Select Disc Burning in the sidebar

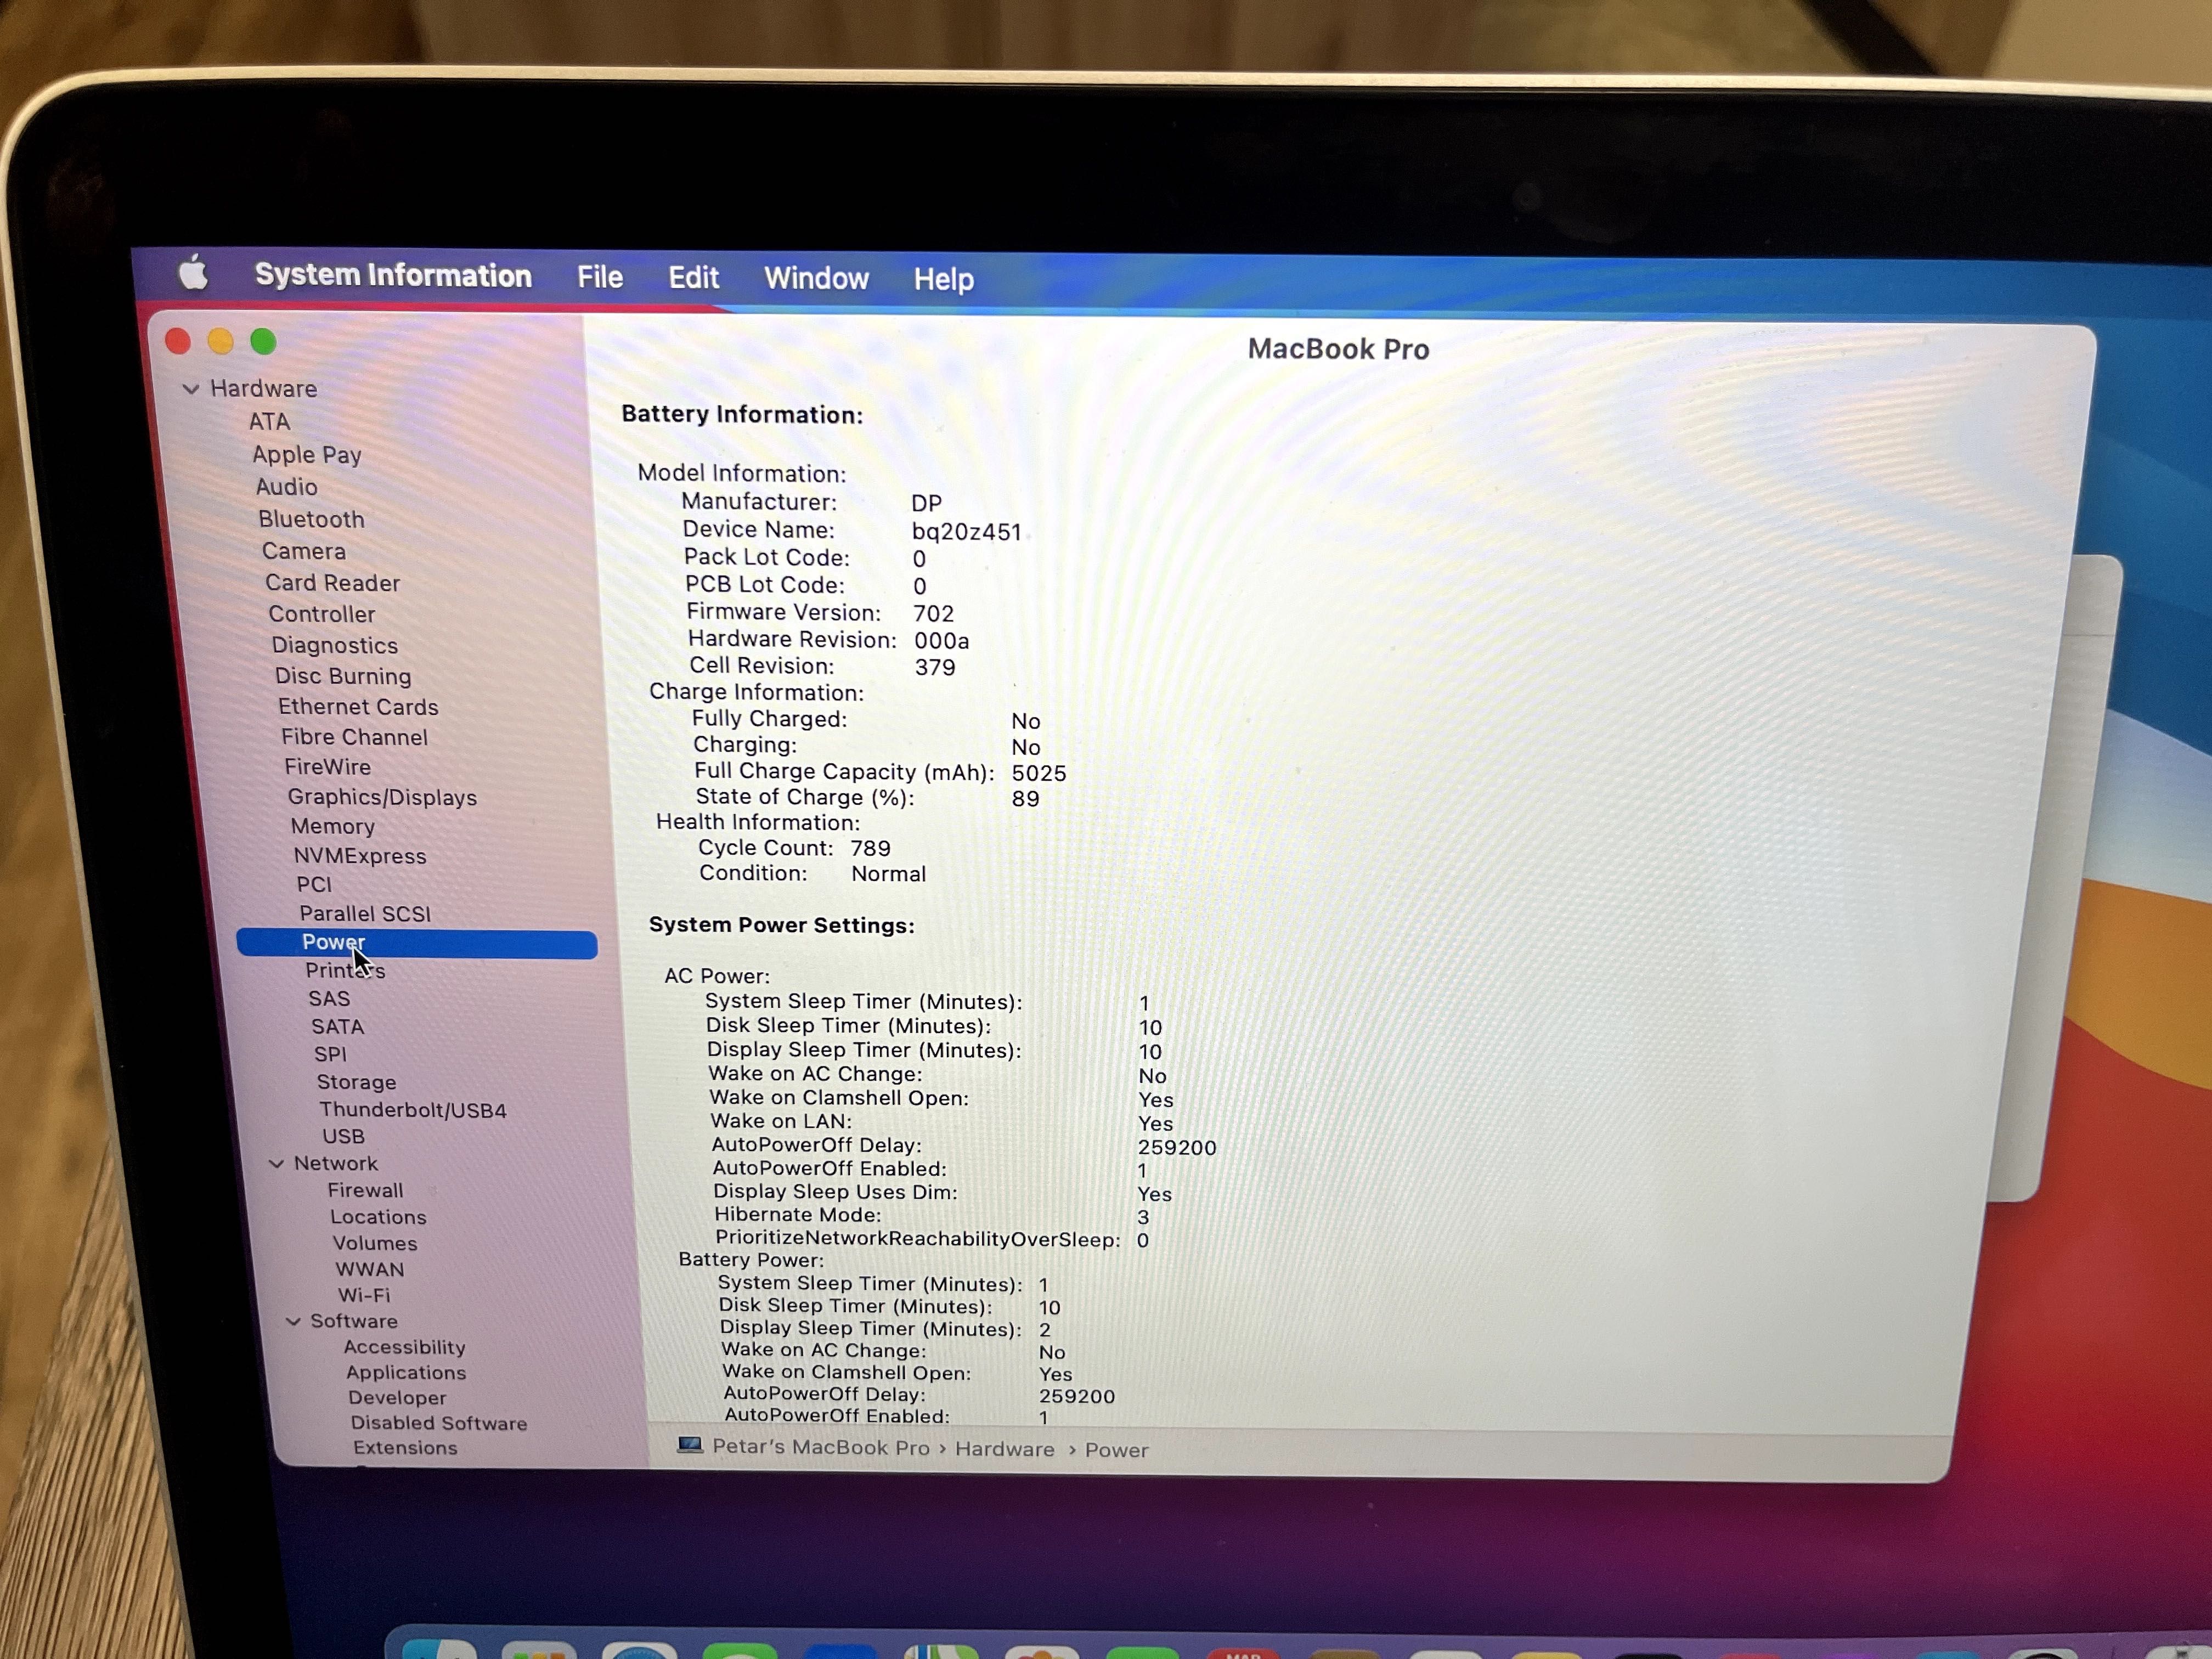pyautogui.click(x=342, y=676)
